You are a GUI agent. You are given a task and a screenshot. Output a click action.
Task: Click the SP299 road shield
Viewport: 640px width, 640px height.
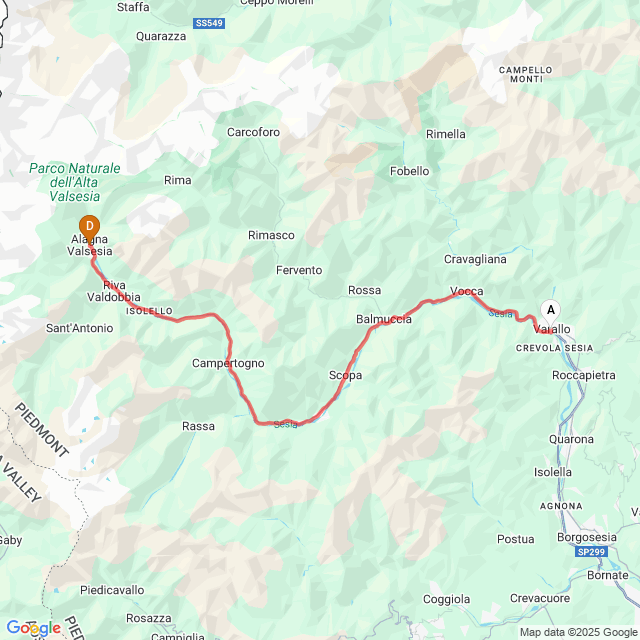click(x=591, y=552)
